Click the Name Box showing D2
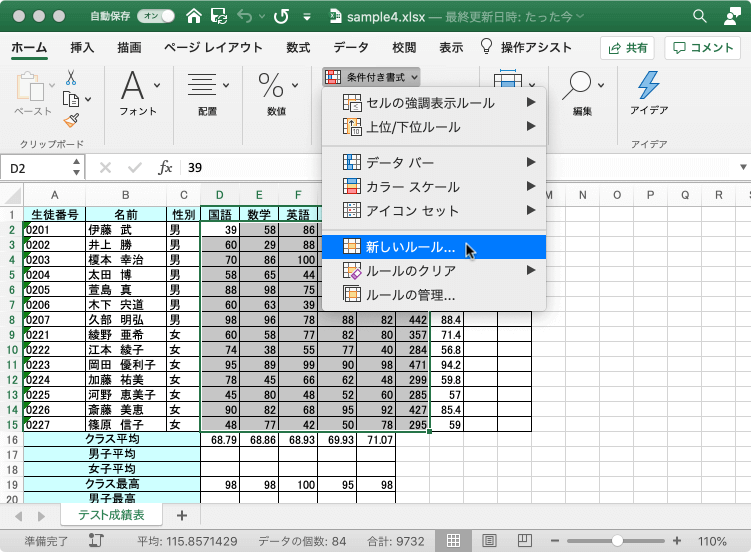Screen dimensions: 751x552 click(40, 168)
